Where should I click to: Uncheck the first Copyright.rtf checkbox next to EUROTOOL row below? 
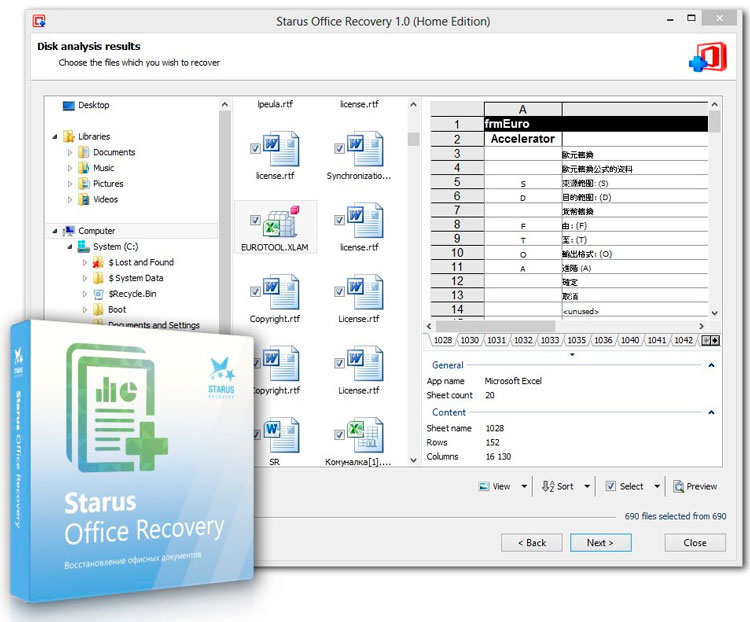pyautogui.click(x=255, y=291)
